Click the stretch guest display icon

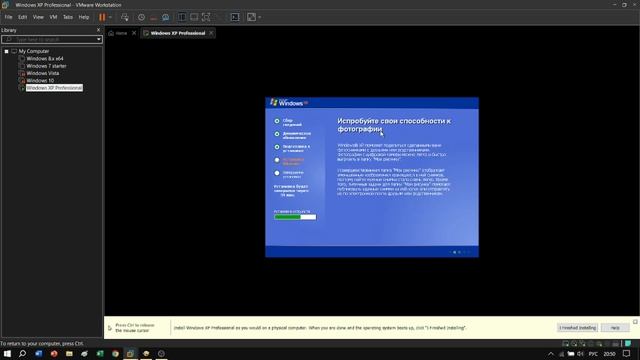click(x=251, y=17)
